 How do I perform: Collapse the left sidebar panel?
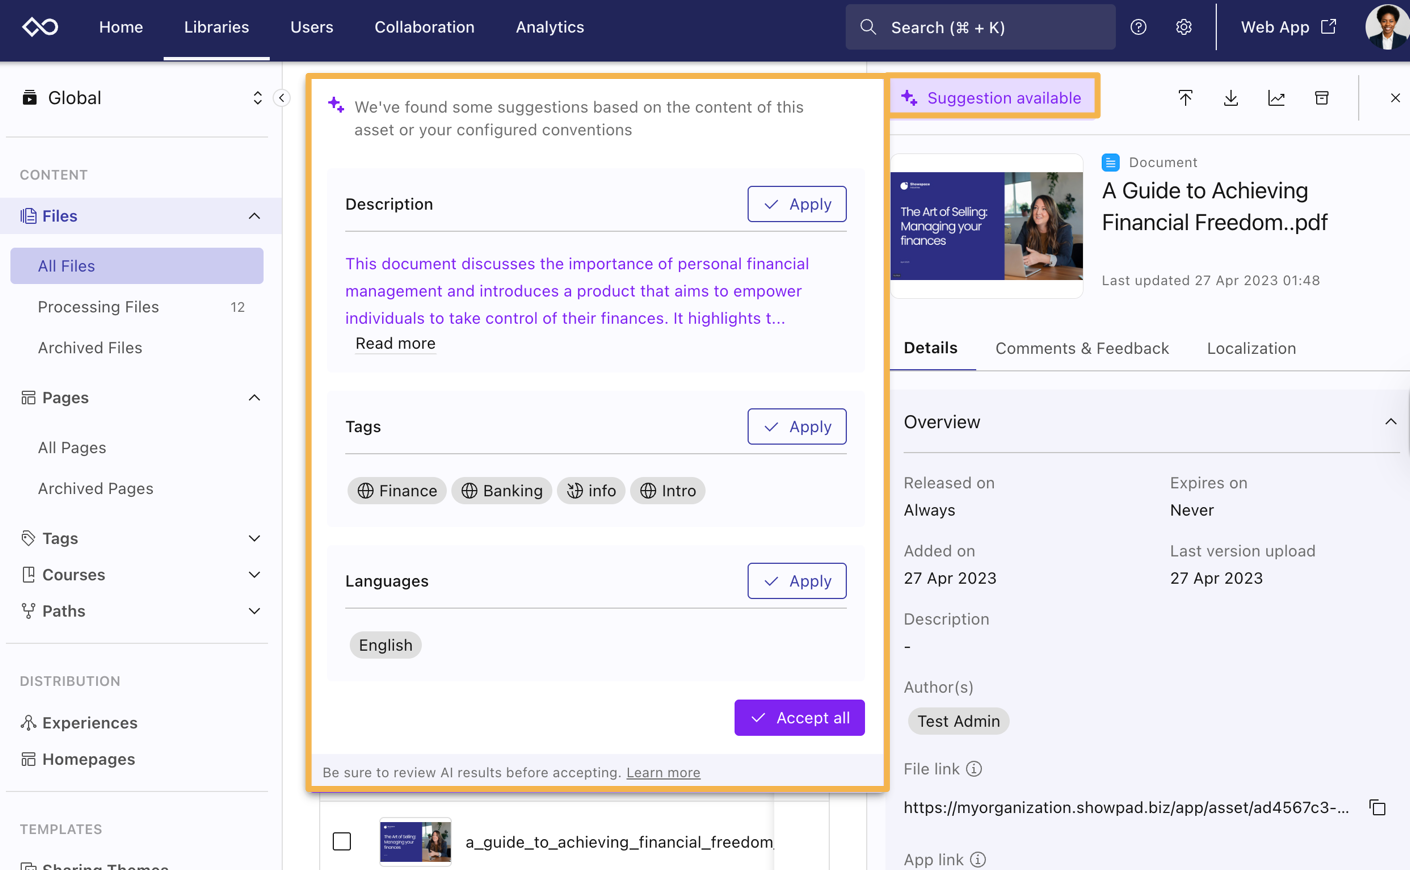click(282, 98)
